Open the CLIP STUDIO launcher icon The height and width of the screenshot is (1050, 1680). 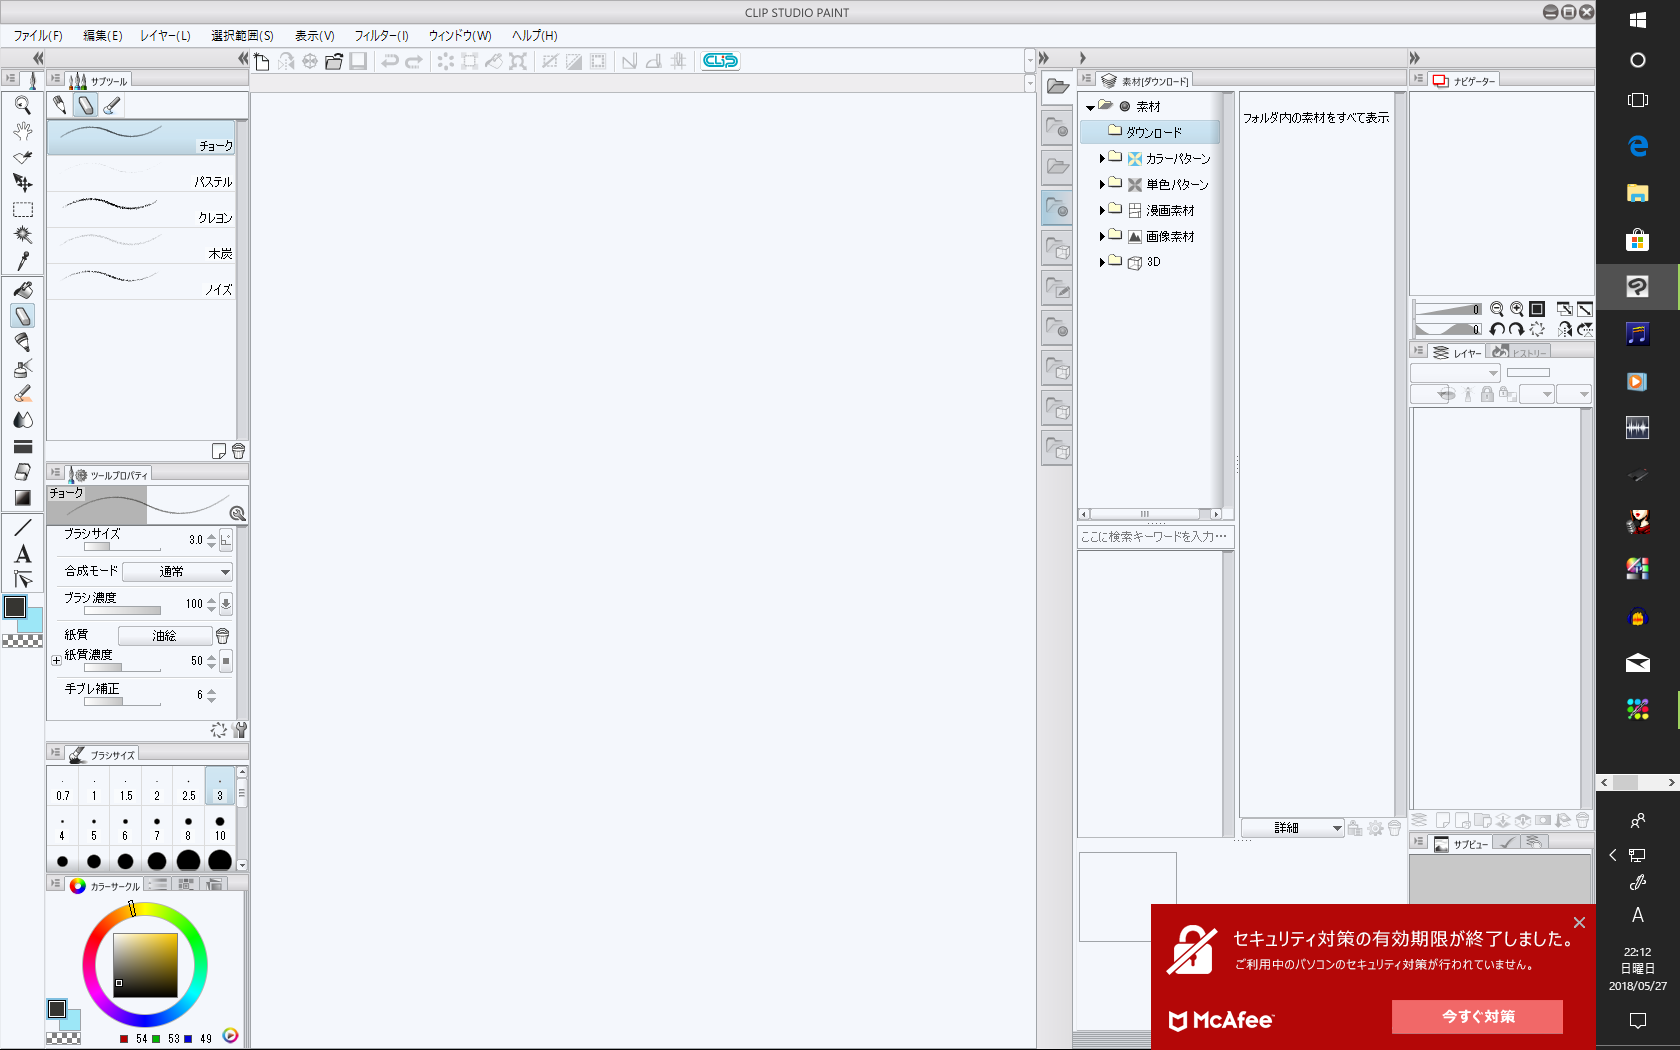coord(720,61)
